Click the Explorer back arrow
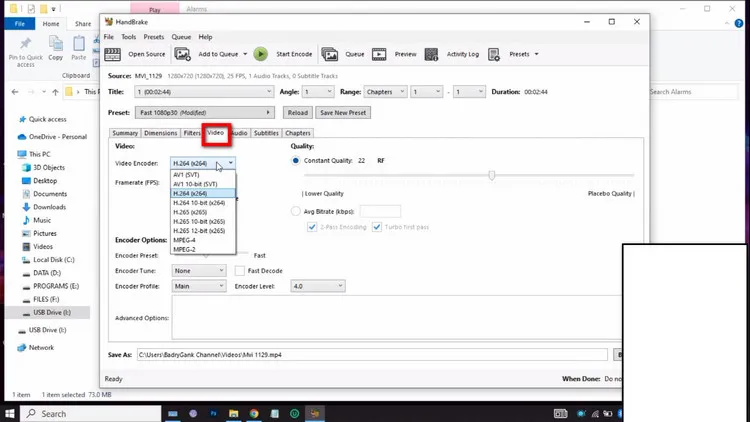Image resolution: width=750 pixels, height=422 pixels. [x=15, y=92]
